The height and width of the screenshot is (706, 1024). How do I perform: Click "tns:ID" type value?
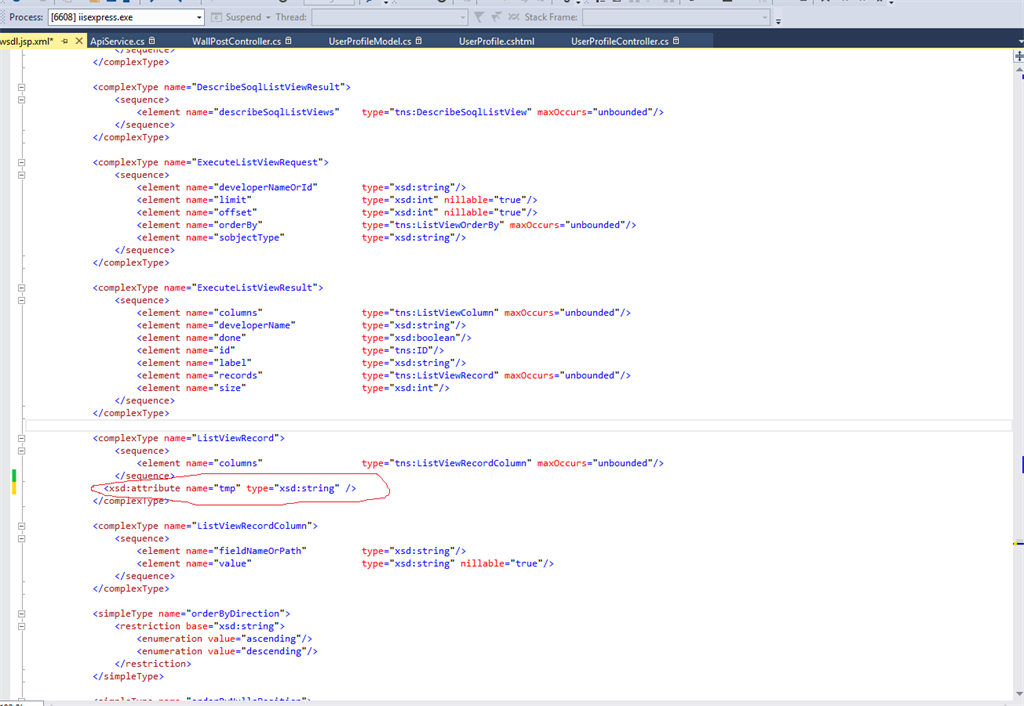tap(411, 351)
